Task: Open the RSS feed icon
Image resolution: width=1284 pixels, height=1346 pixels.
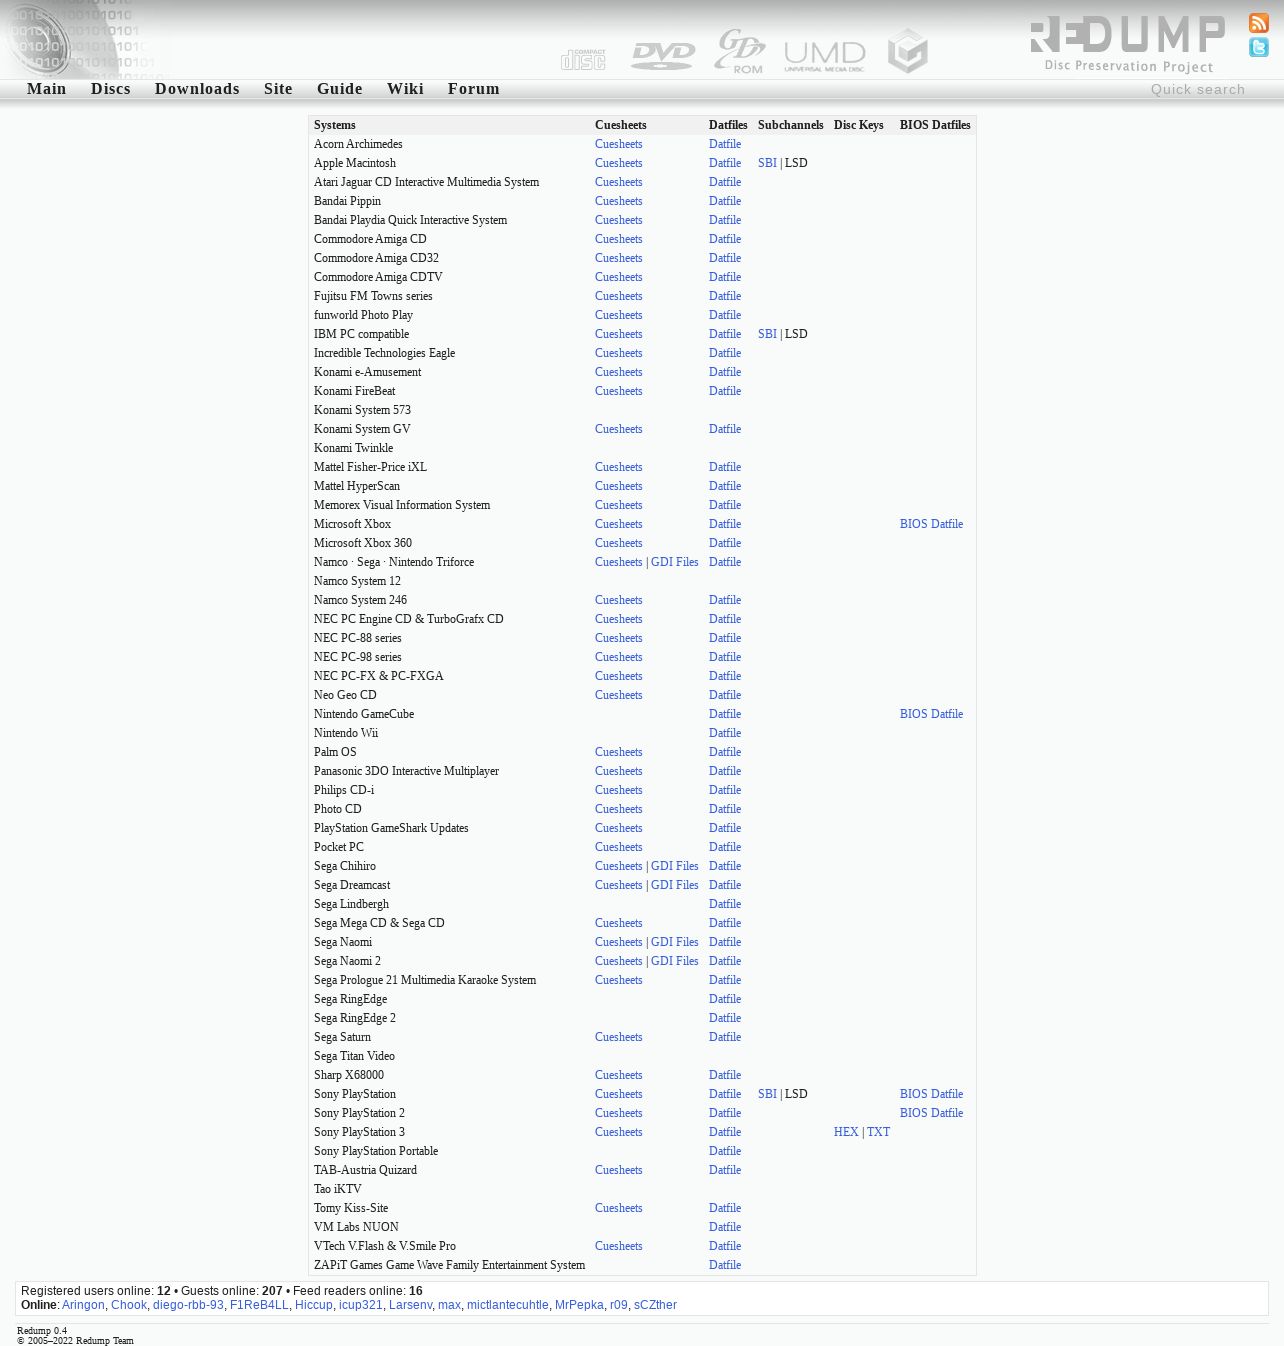Action: (x=1259, y=23)
